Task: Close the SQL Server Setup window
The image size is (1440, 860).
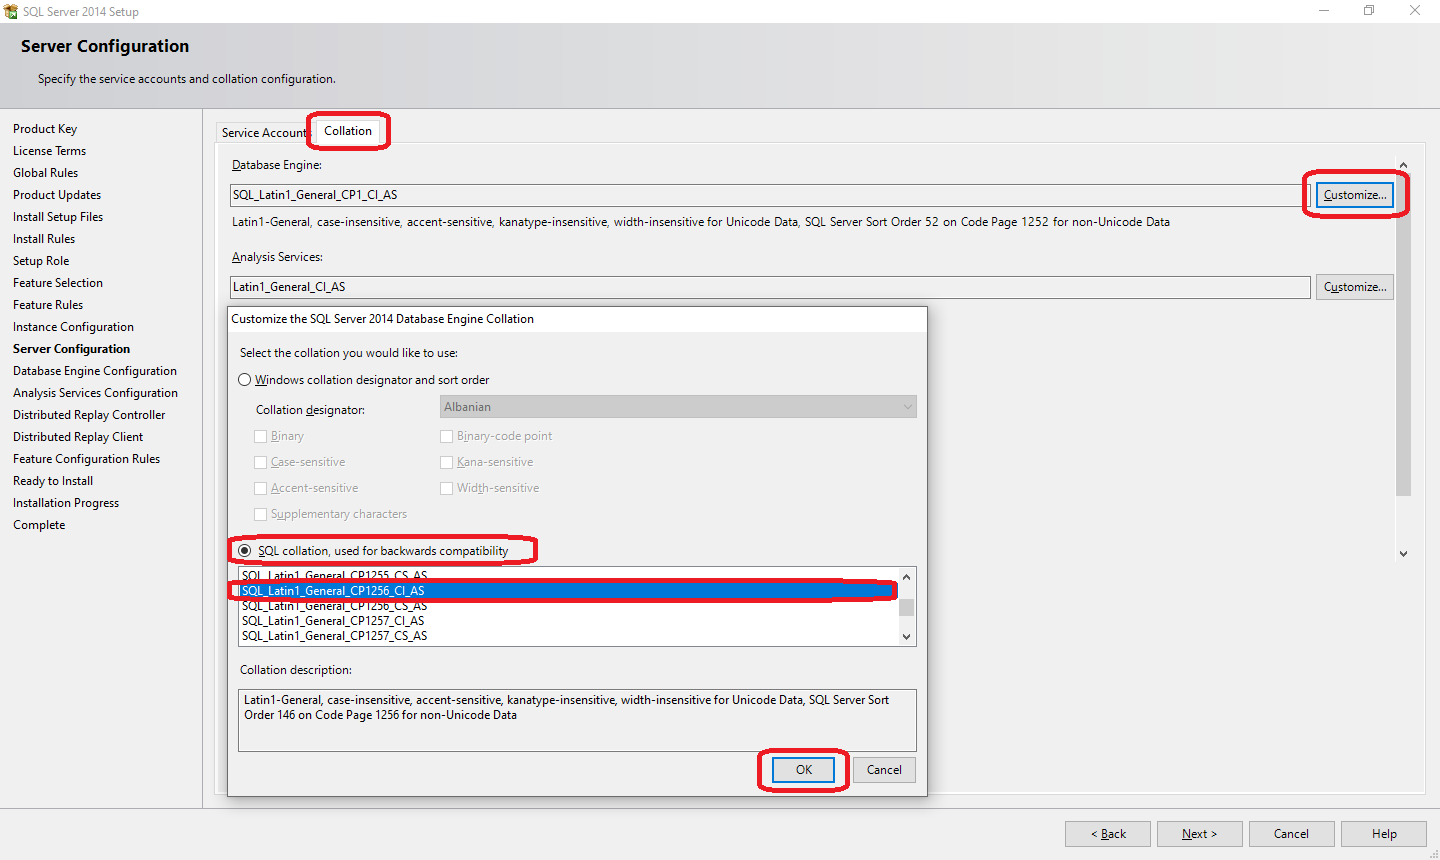Action: (1415, 11)
